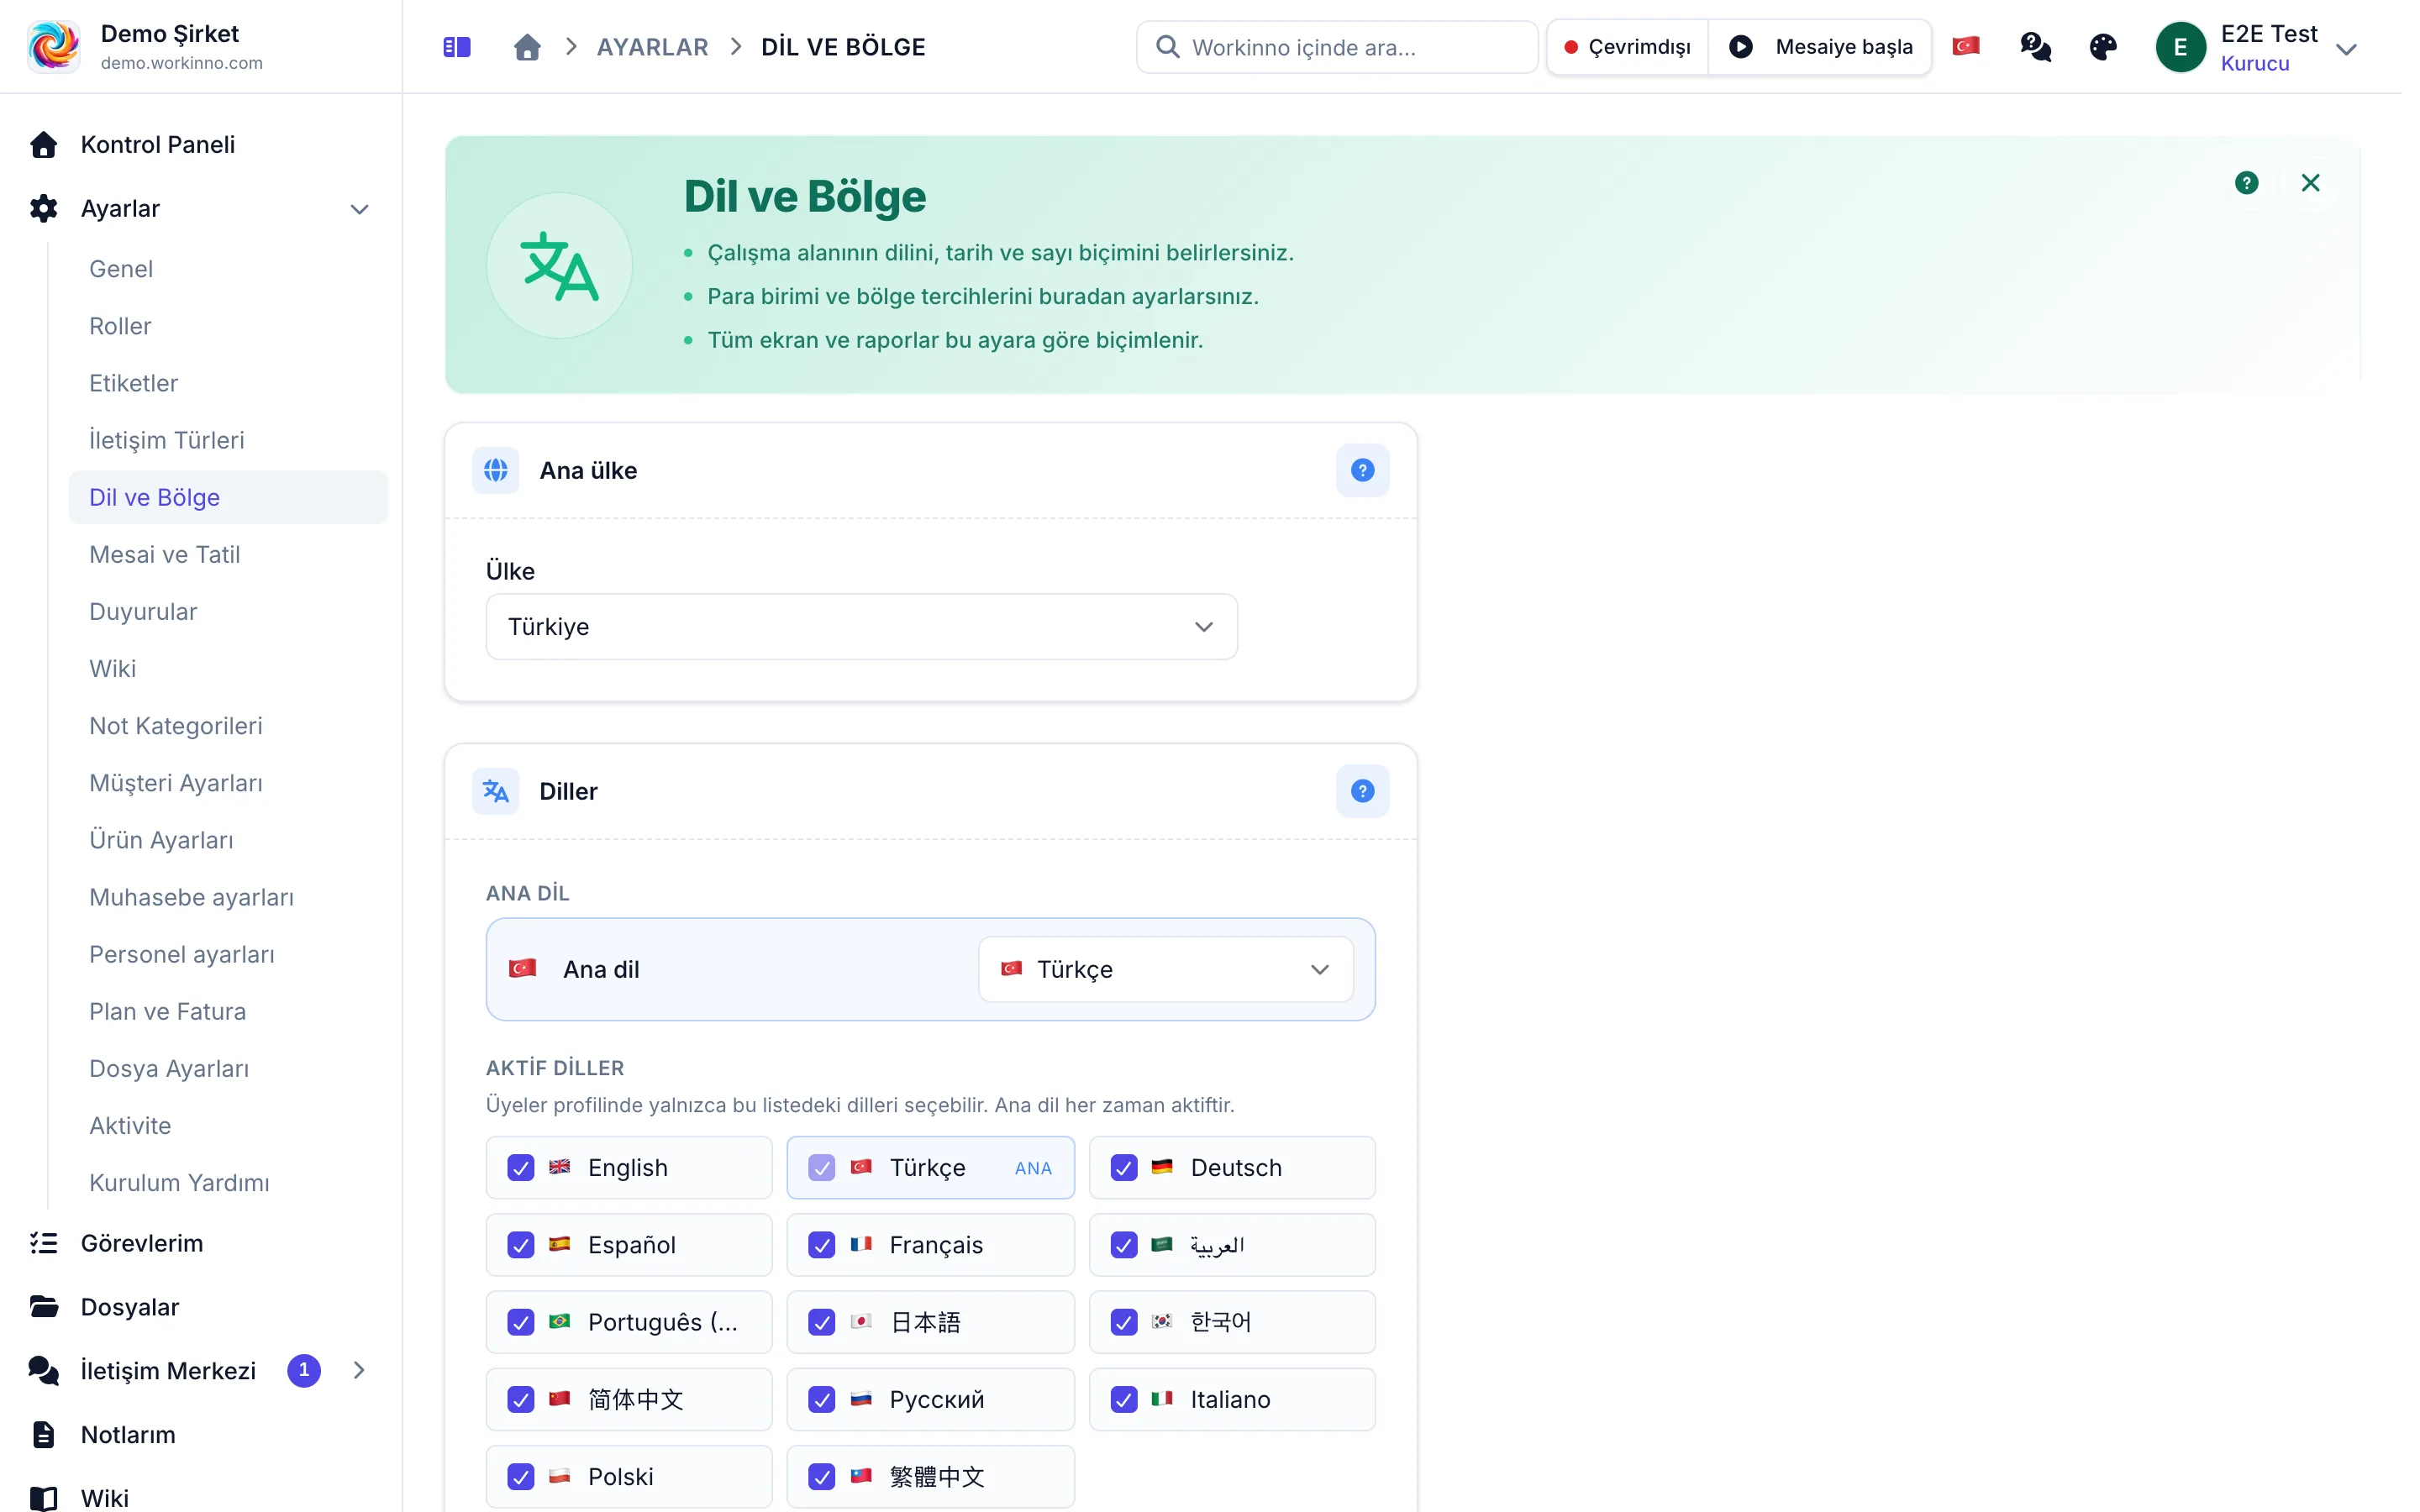2420x1512 pixels.
Task: Click the large translate icon in banner
Action: tap(560, 266)
